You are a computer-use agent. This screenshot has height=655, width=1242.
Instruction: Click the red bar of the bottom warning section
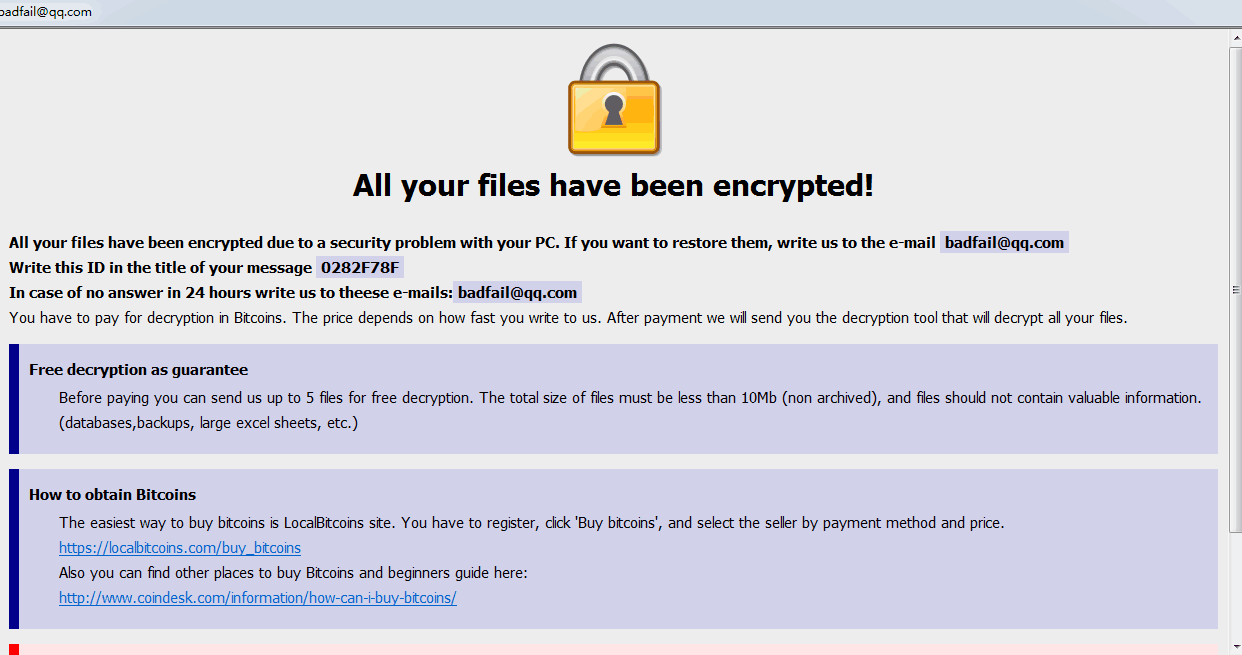[x=14, y=649]
